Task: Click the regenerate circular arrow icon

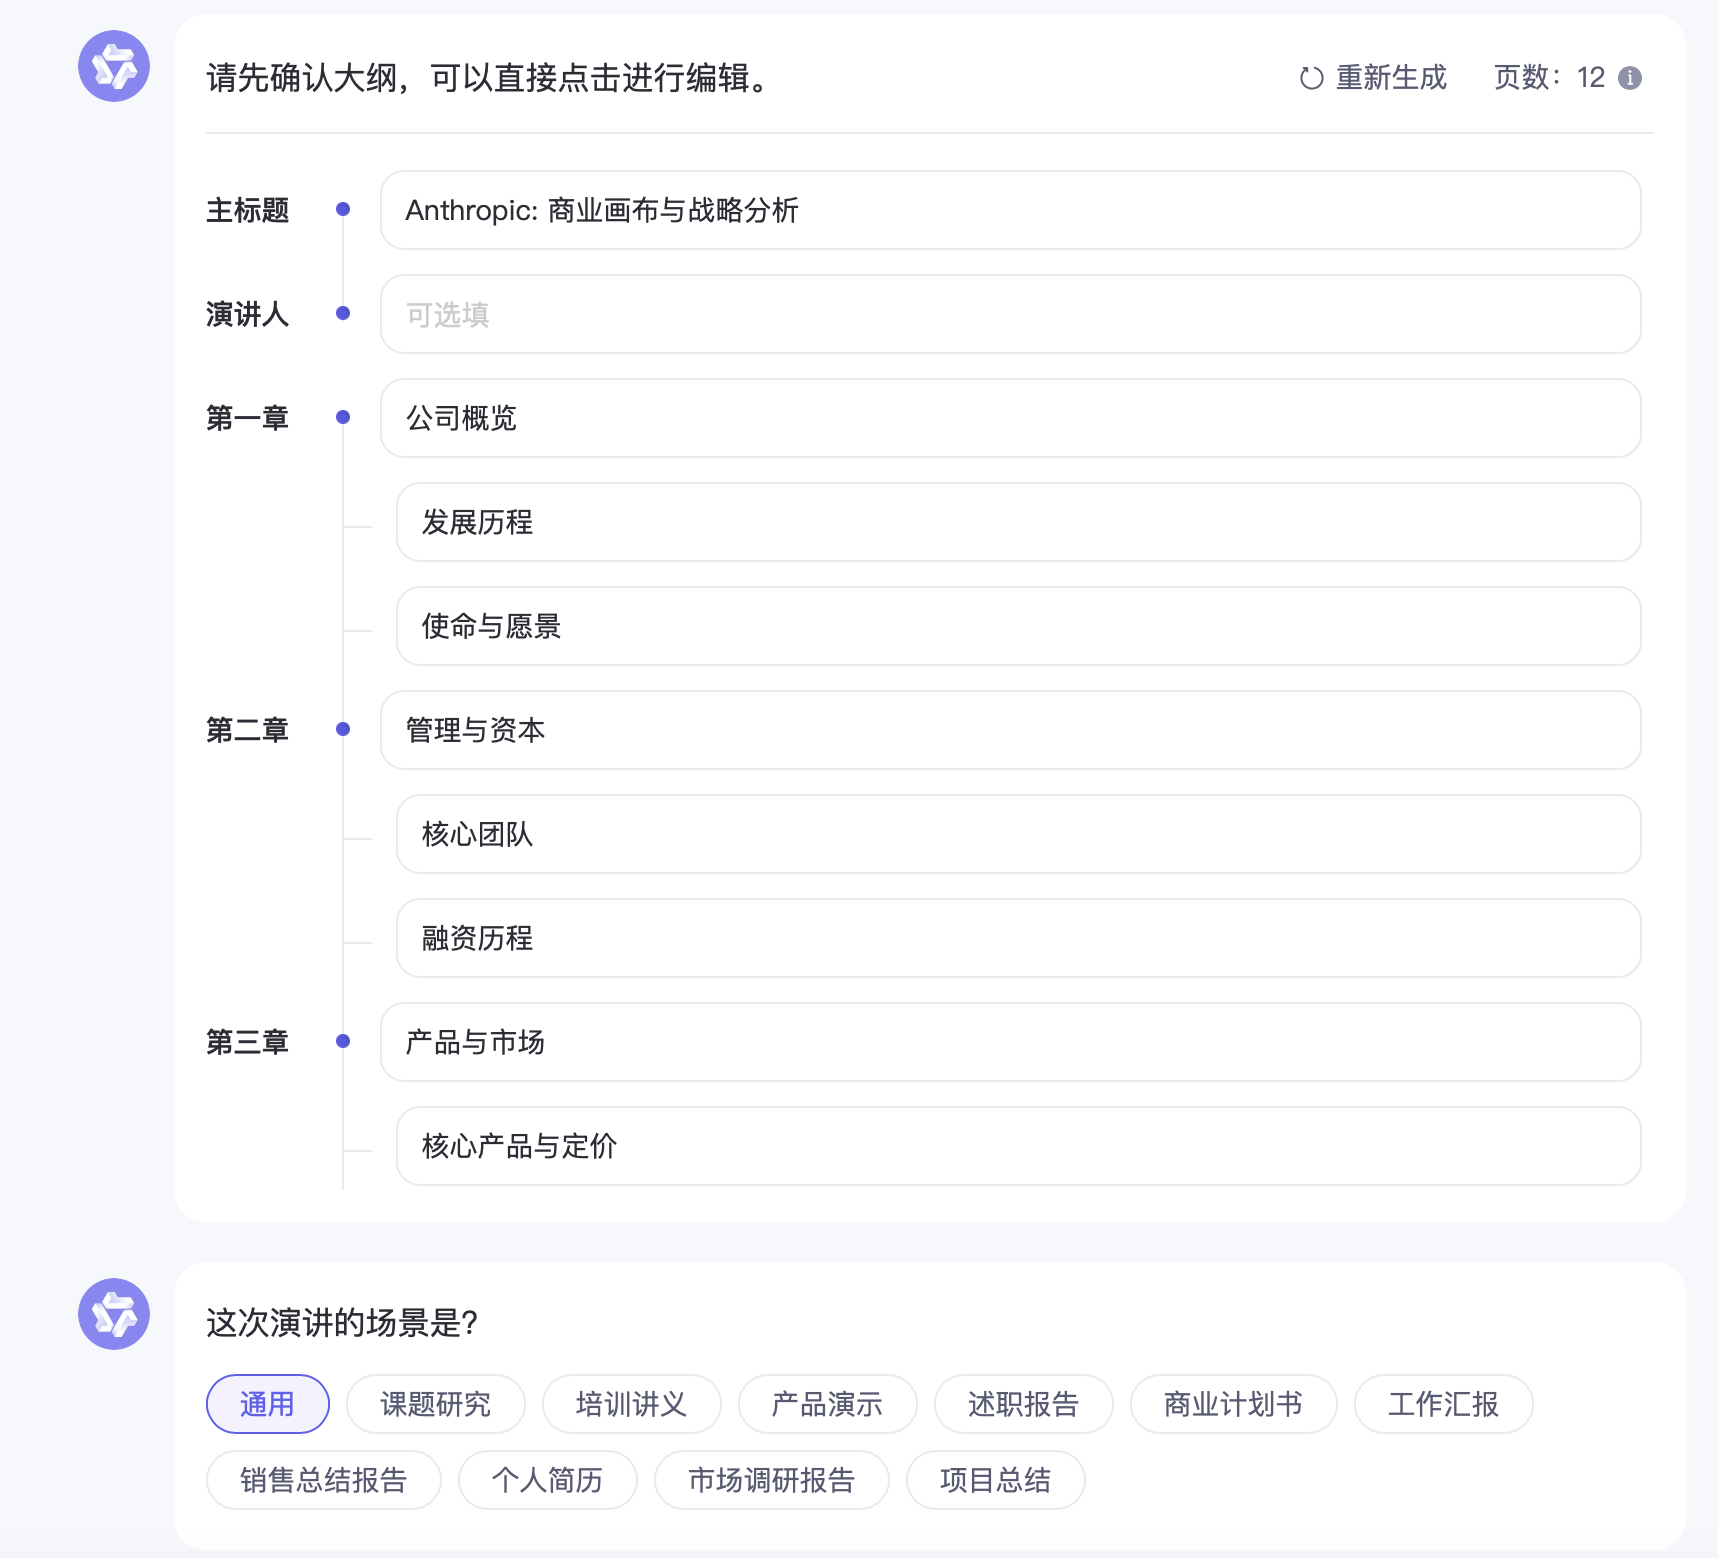Action: (x=1311, y=78)
